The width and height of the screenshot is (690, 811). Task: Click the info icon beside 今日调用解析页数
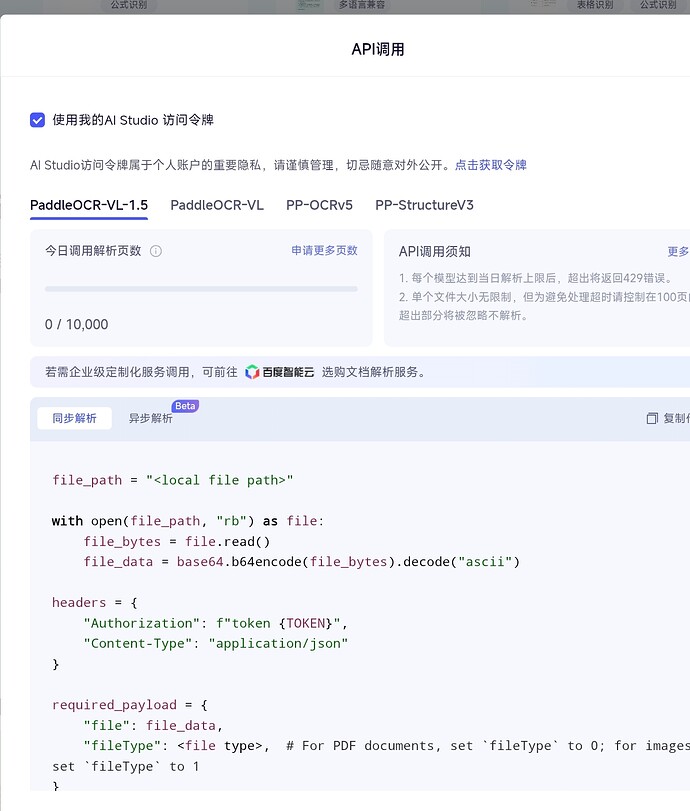click(156, 251)
